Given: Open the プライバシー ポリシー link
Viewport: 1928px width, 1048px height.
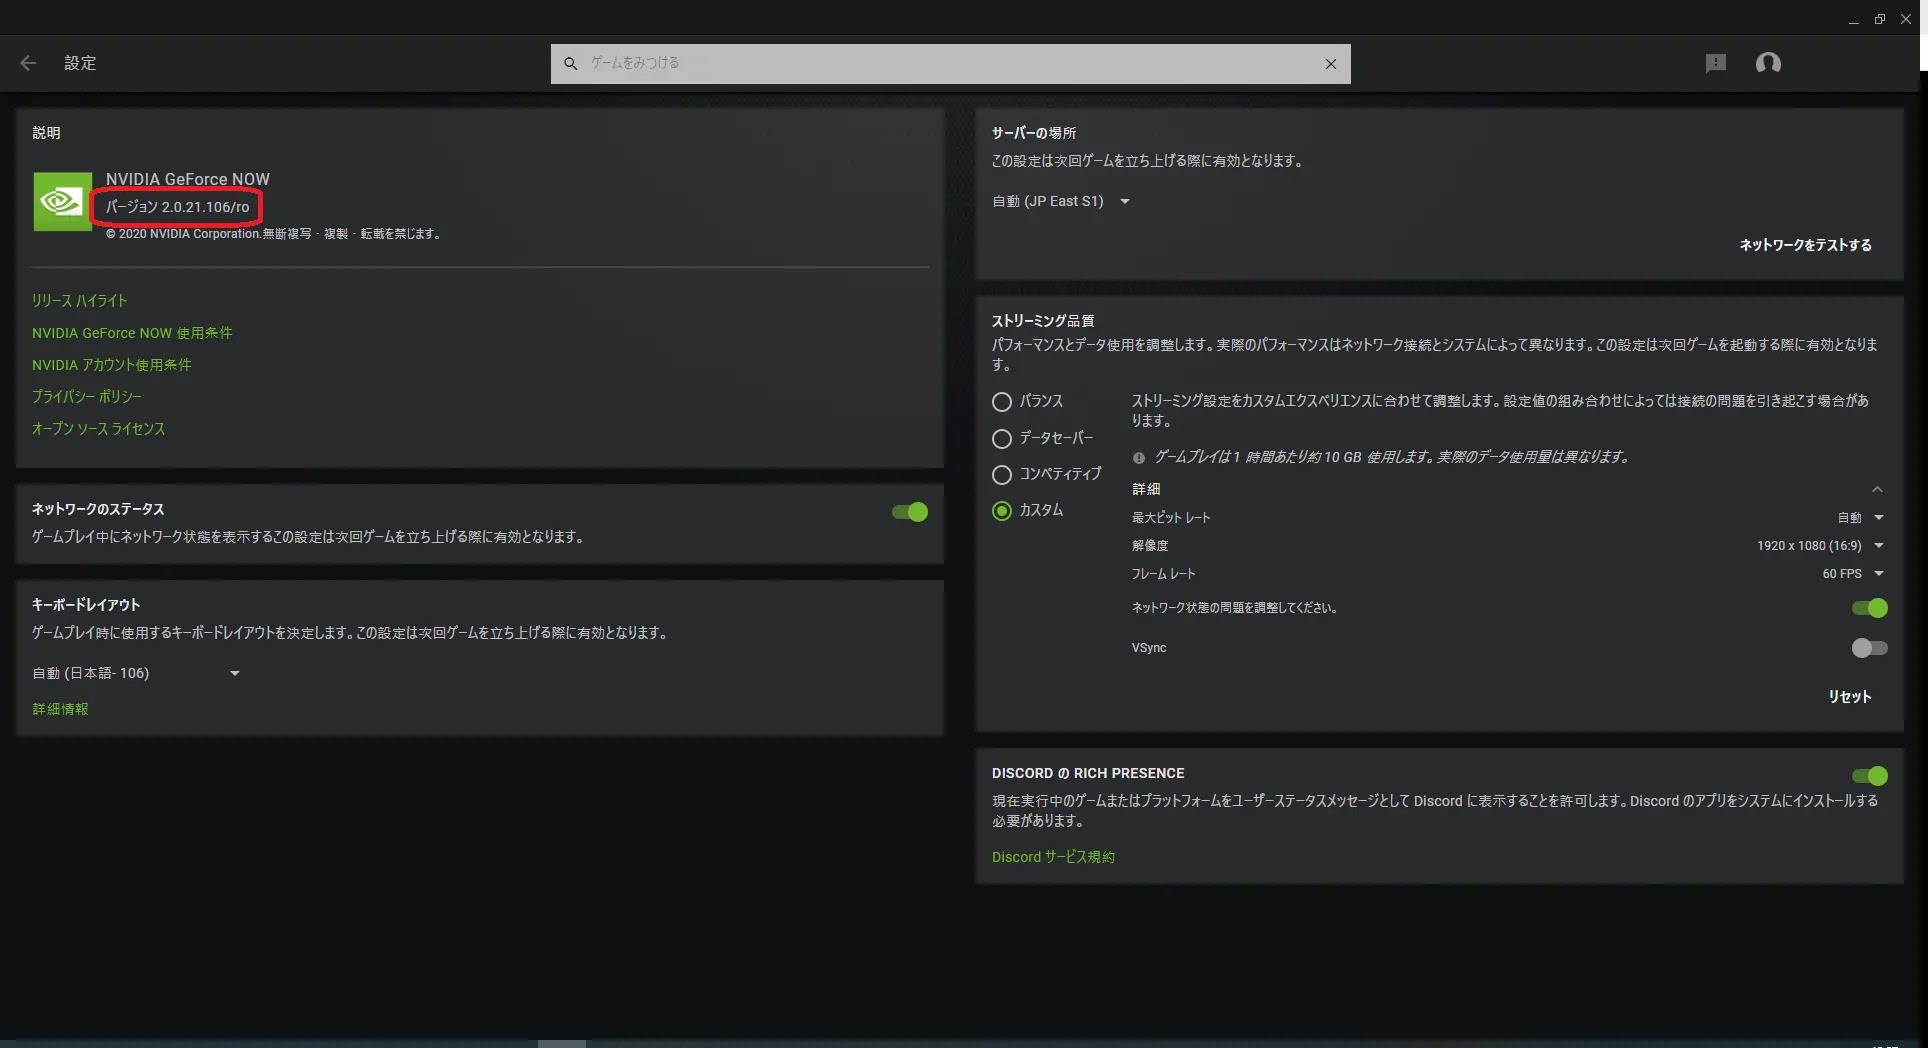Looking at the screenshot, I should click(87, 397).
